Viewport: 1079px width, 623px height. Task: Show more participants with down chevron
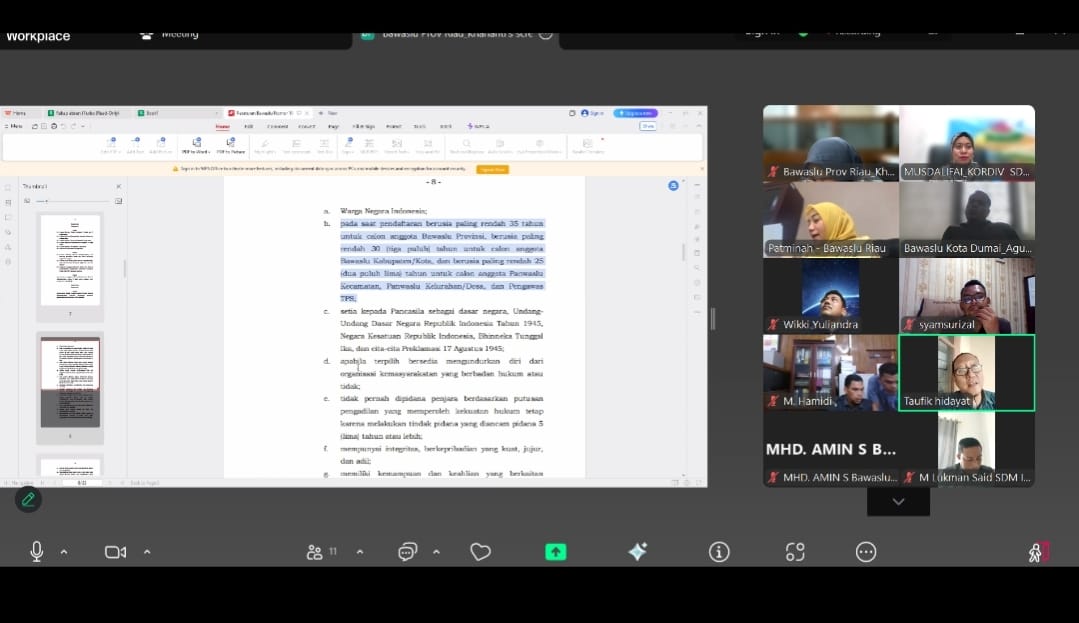pyautogui.click(x=898, y=502)
